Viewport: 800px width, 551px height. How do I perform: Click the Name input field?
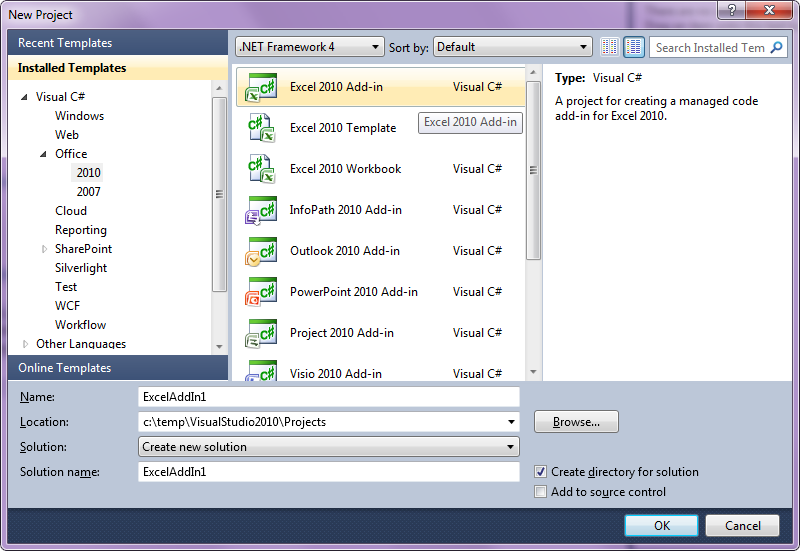coord(329,397)
